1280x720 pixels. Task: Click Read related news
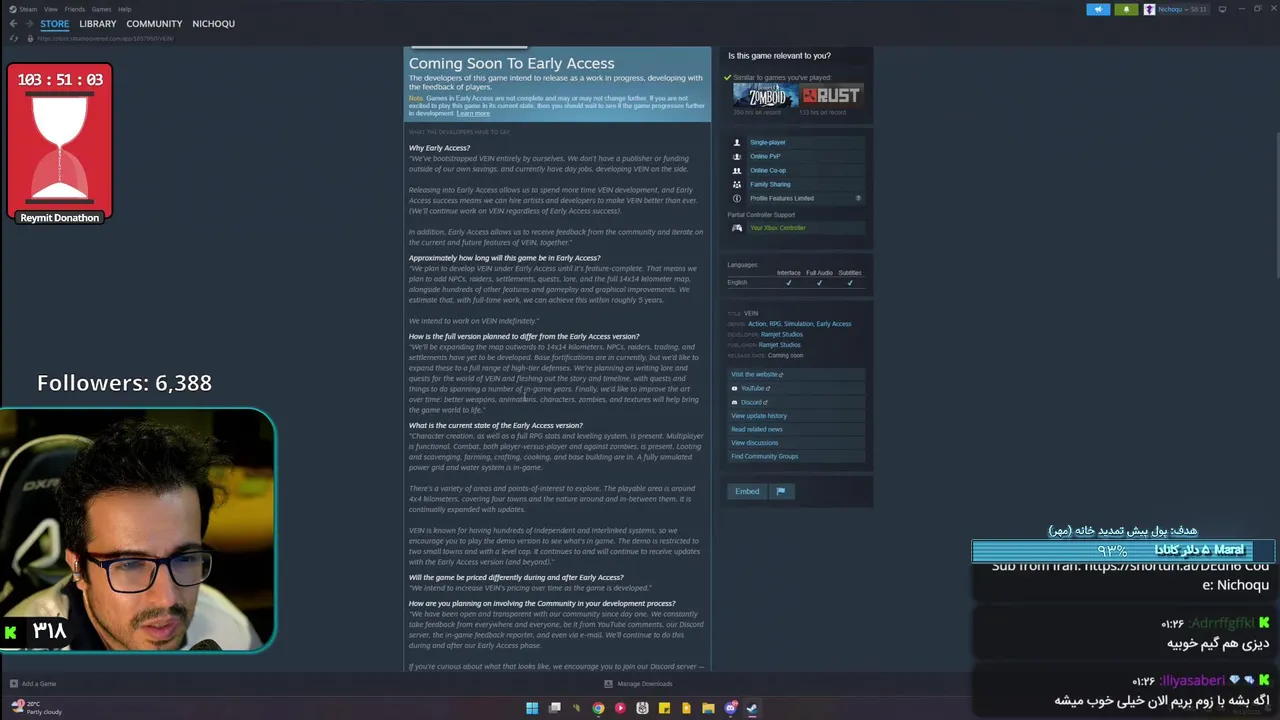click(797, 429)
